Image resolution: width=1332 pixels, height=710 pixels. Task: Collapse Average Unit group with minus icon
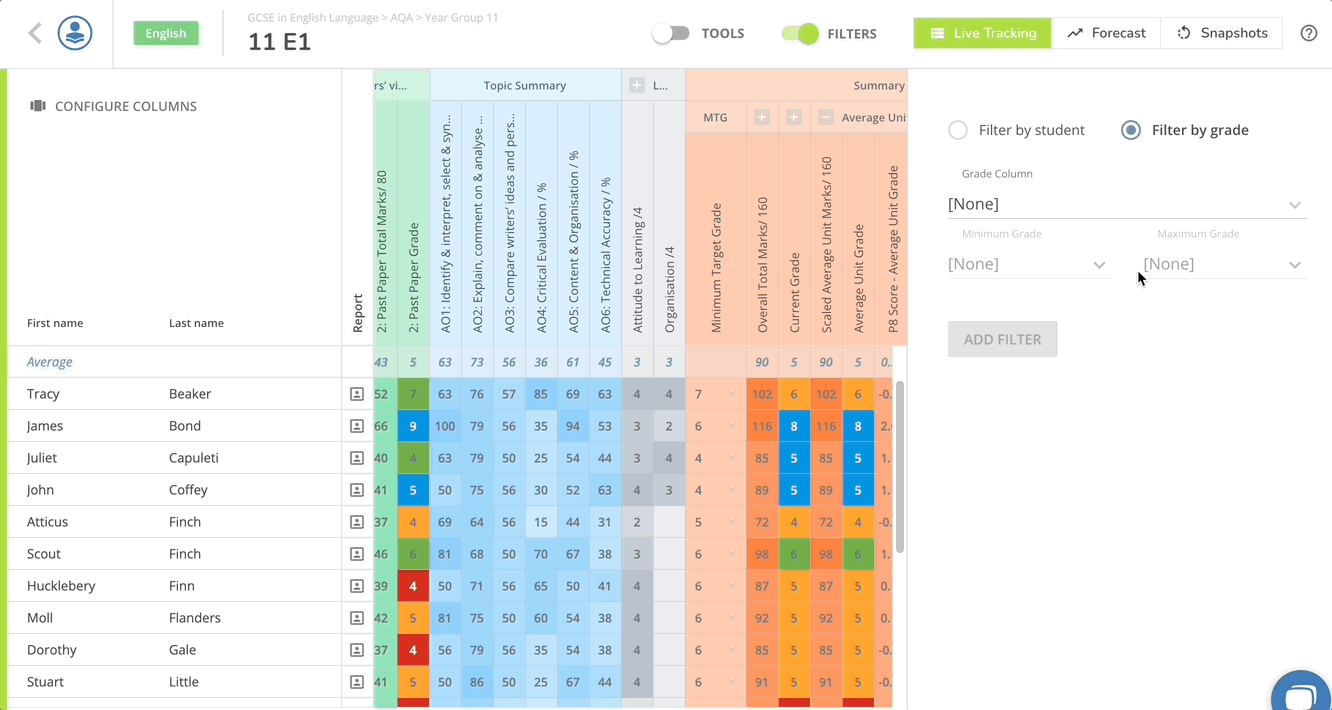coord(826,118)
